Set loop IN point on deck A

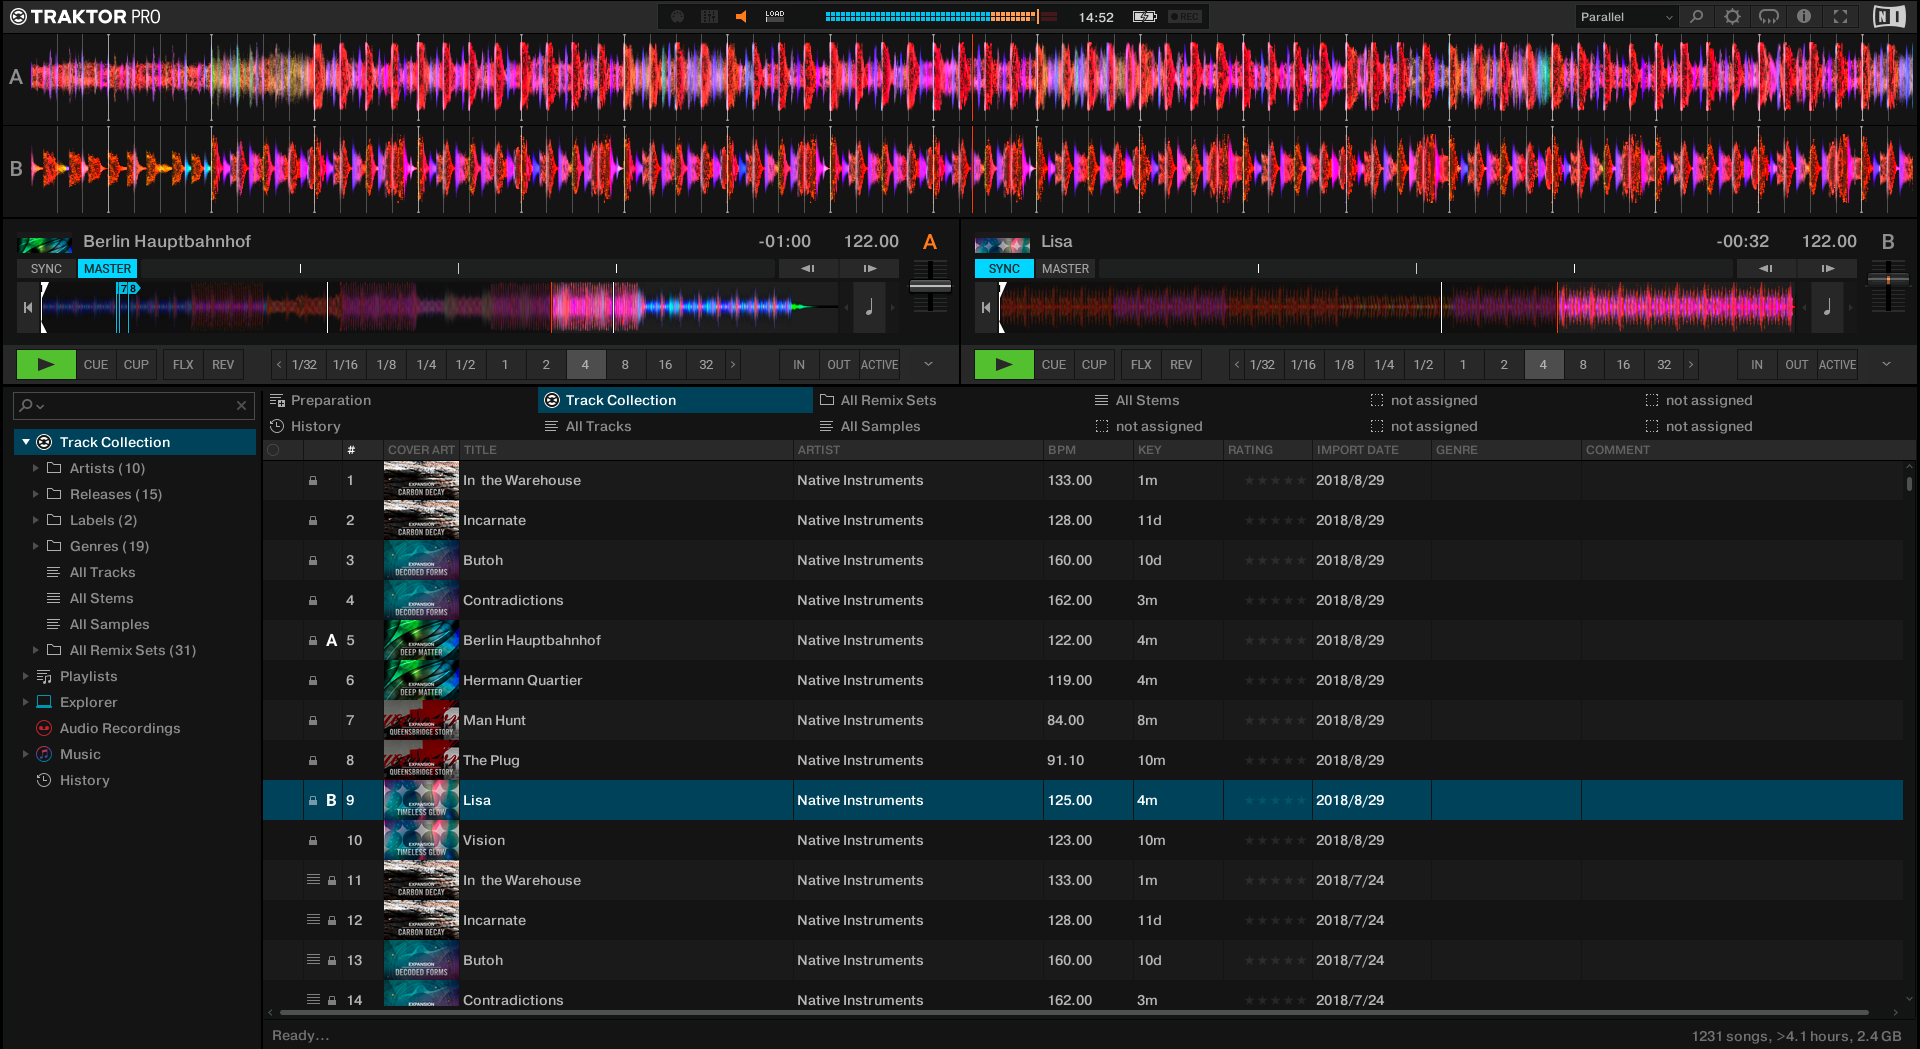[799, 365]
